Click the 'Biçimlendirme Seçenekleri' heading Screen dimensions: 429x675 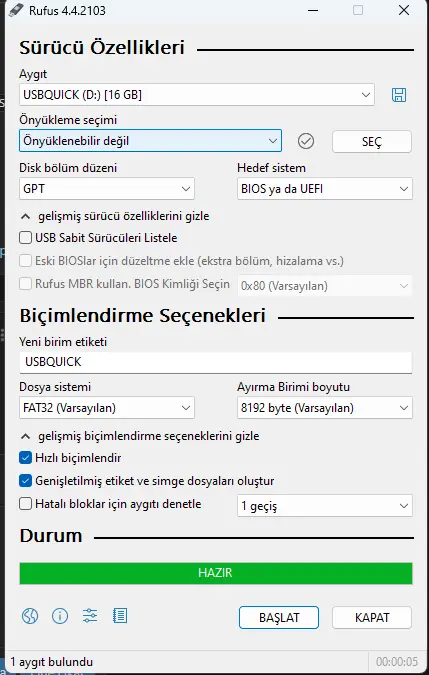142,316
